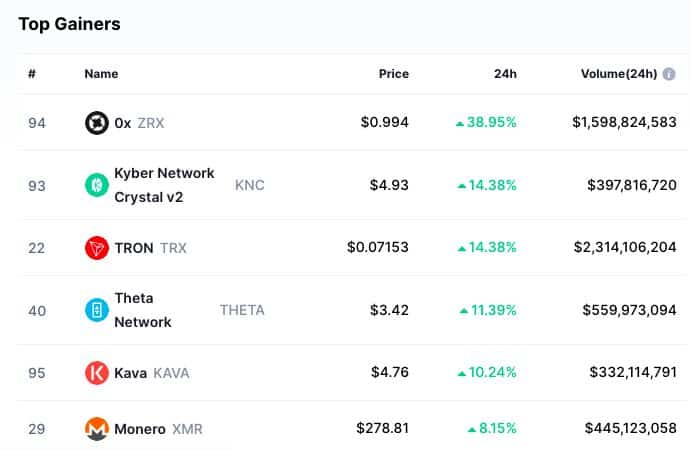Click the orange Monero logo icon
Viewport: 690px width, 450px height.
coord(97,429)
